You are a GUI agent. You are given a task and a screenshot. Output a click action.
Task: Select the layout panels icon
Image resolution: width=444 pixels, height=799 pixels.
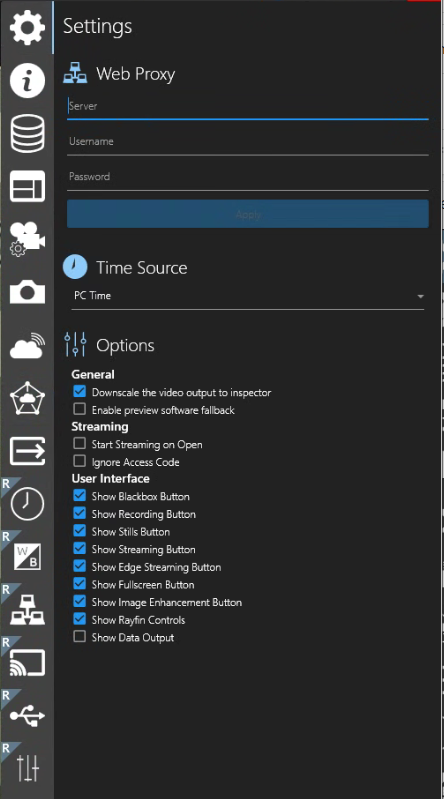(27, 186)
